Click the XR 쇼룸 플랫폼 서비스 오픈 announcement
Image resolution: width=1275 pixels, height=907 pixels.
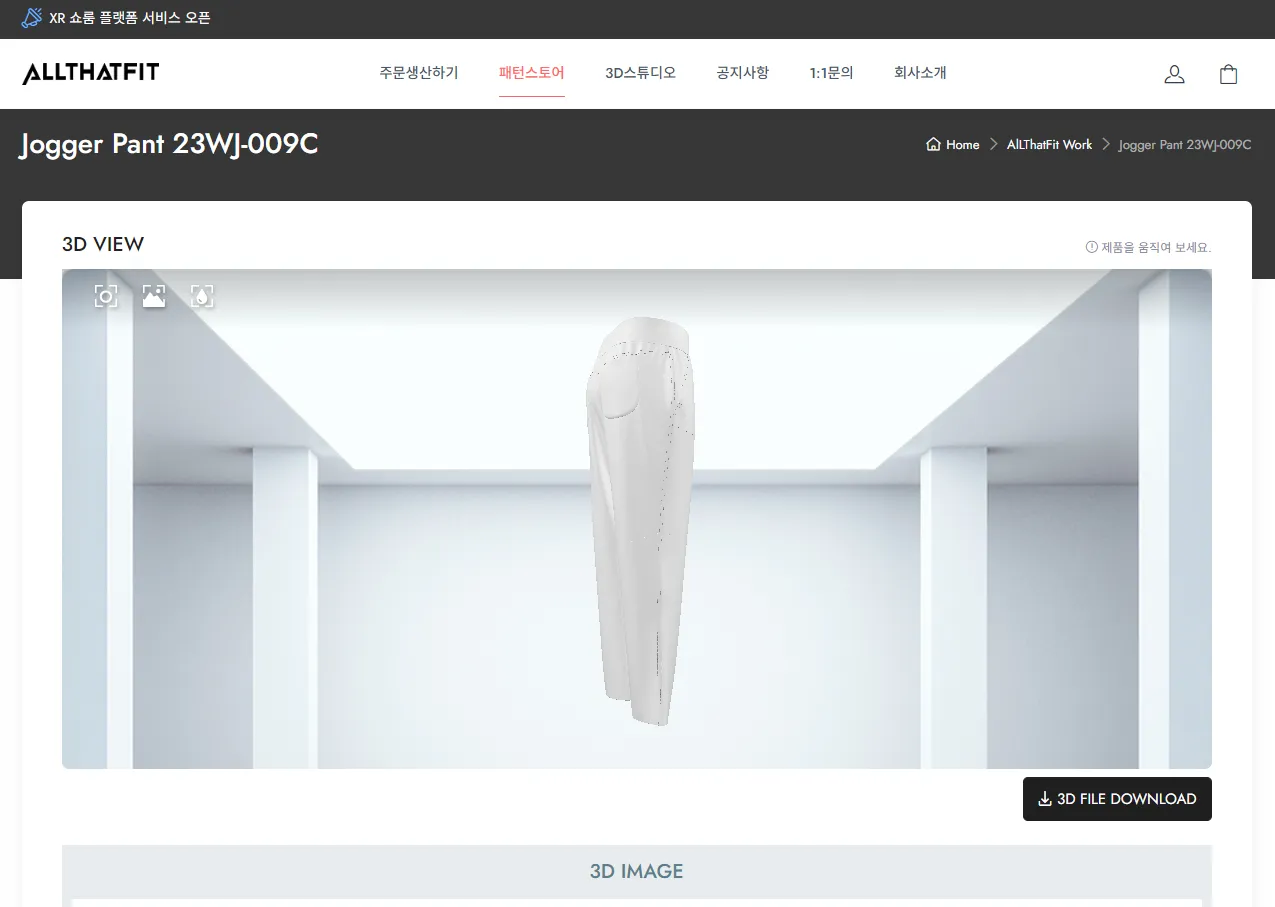(130, 18)
